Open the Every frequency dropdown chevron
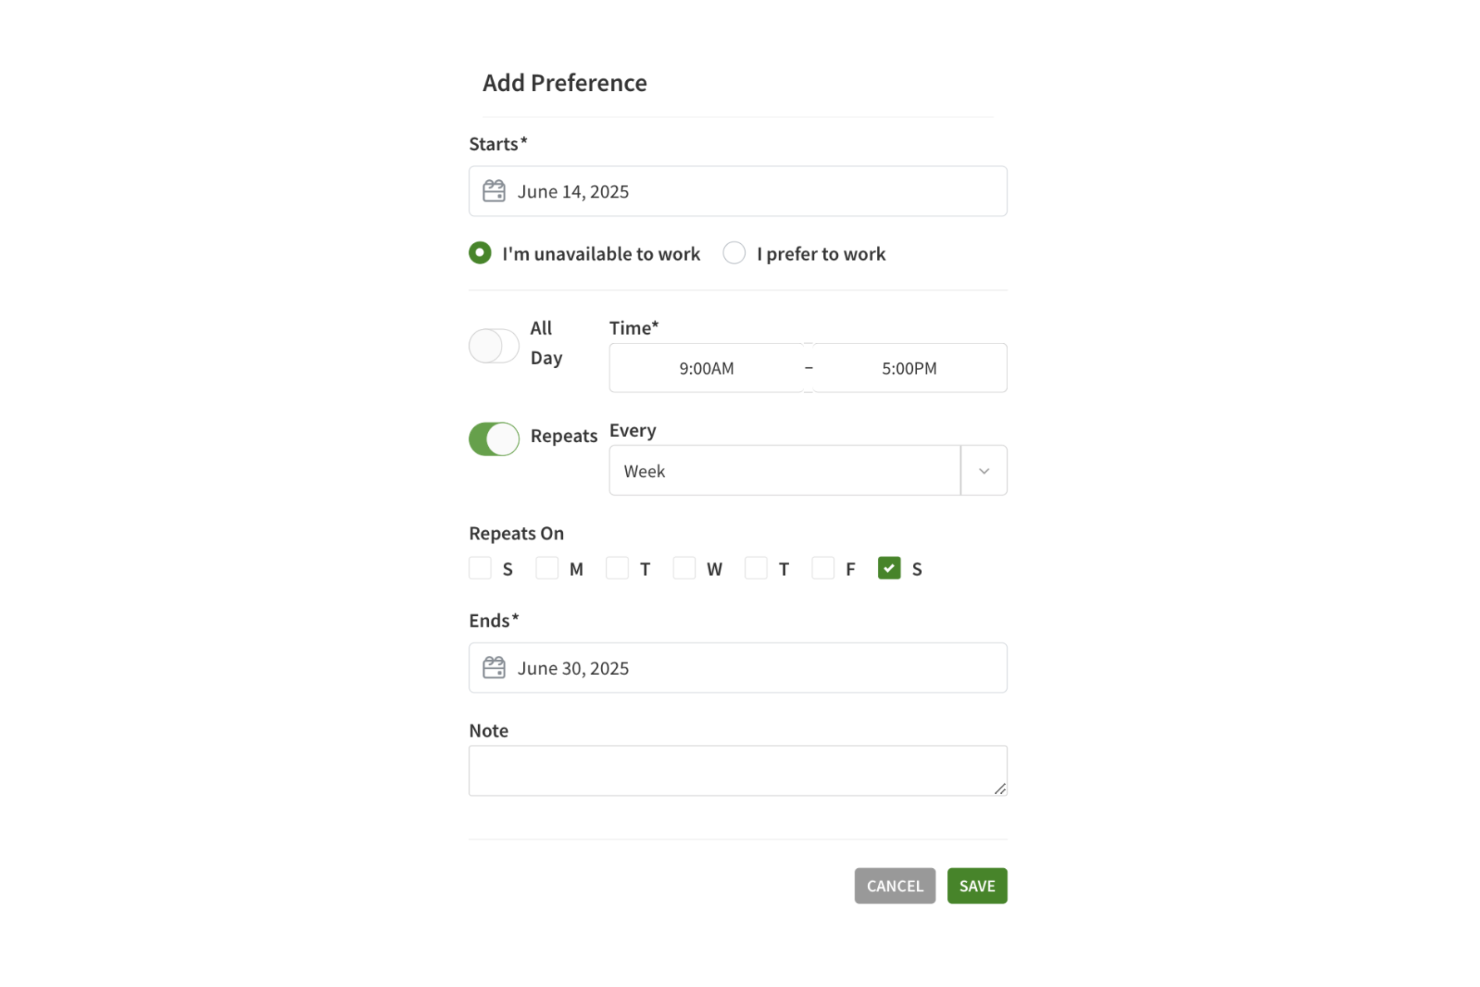The image size is (1480, 987). click(983, 470)
